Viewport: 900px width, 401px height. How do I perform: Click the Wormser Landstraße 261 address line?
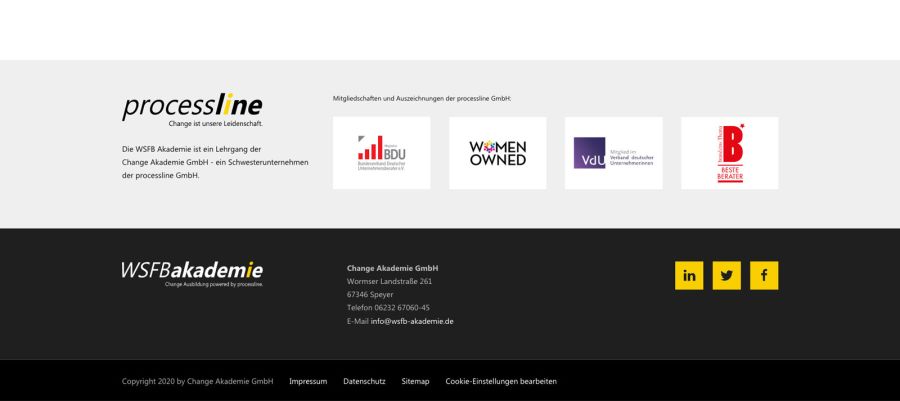pos(390,282)
